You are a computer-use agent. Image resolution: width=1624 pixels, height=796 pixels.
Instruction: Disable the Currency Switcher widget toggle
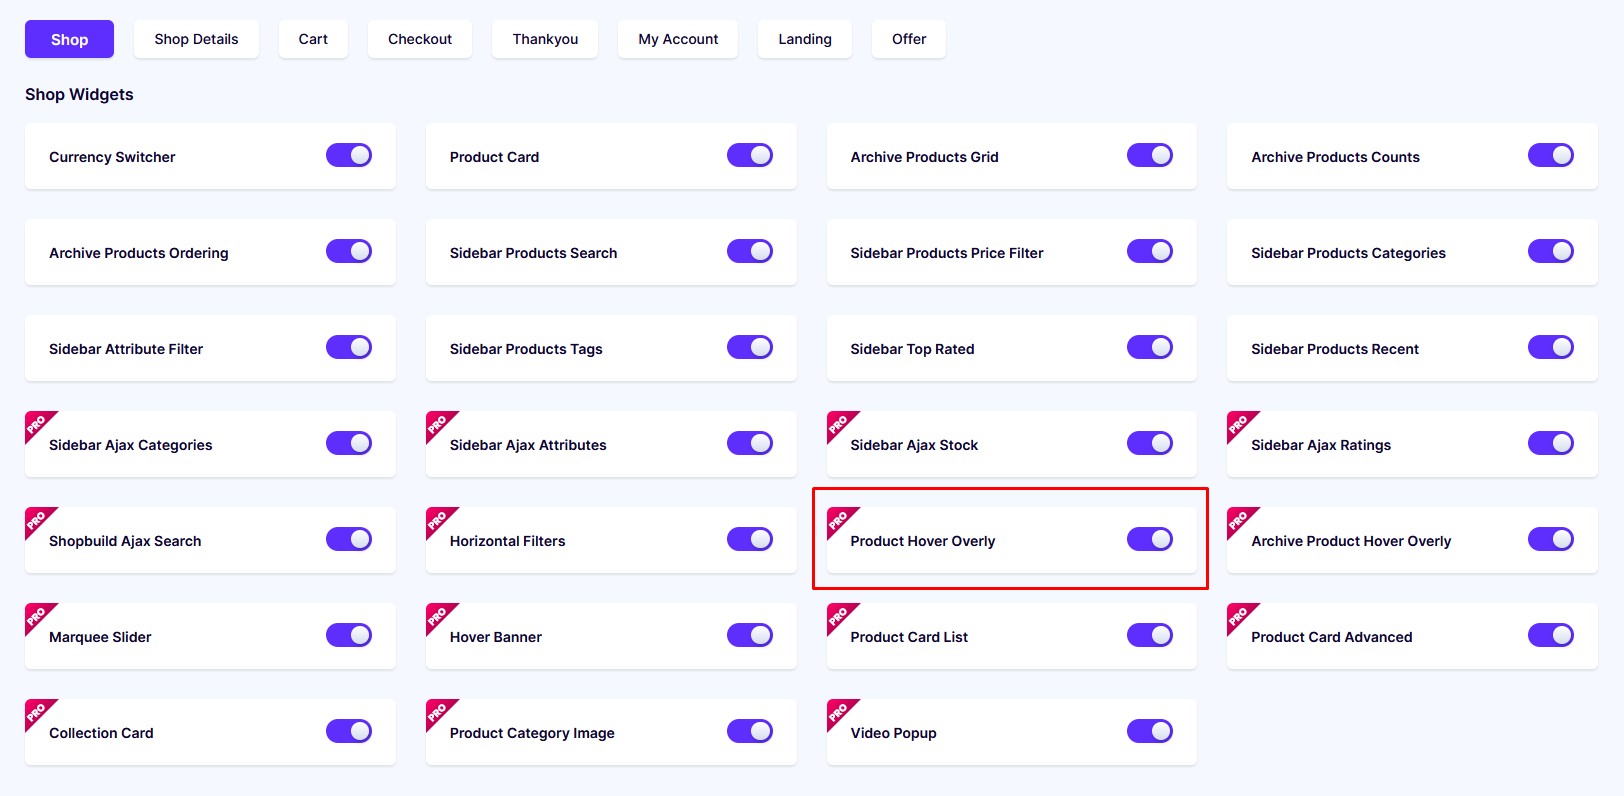tap(349, 155)
